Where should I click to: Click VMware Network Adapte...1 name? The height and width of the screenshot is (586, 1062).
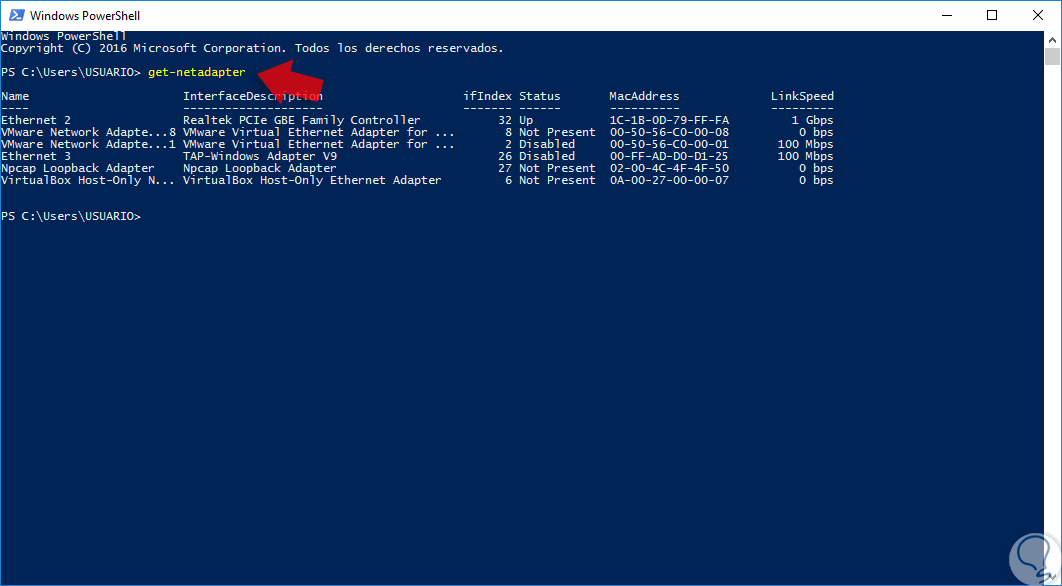88,144
